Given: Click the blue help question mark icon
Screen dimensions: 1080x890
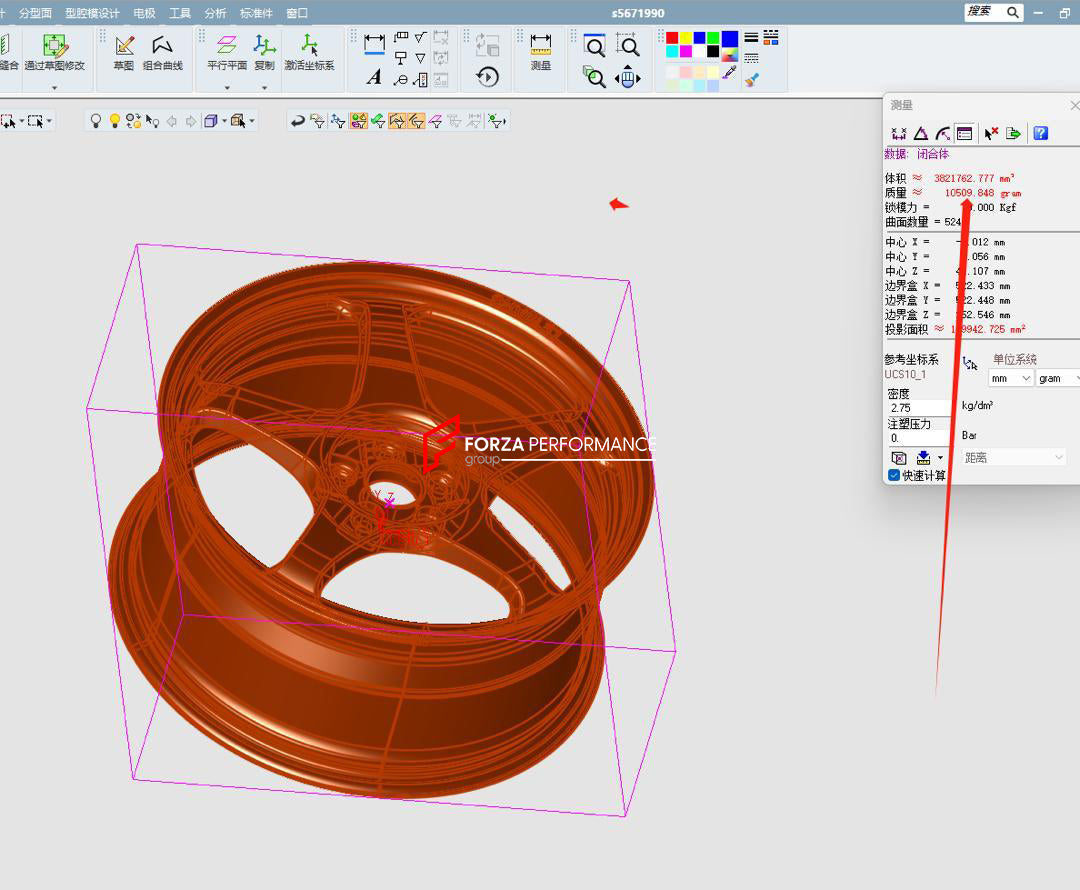Looking at the screenshot, I should 1040,133.
